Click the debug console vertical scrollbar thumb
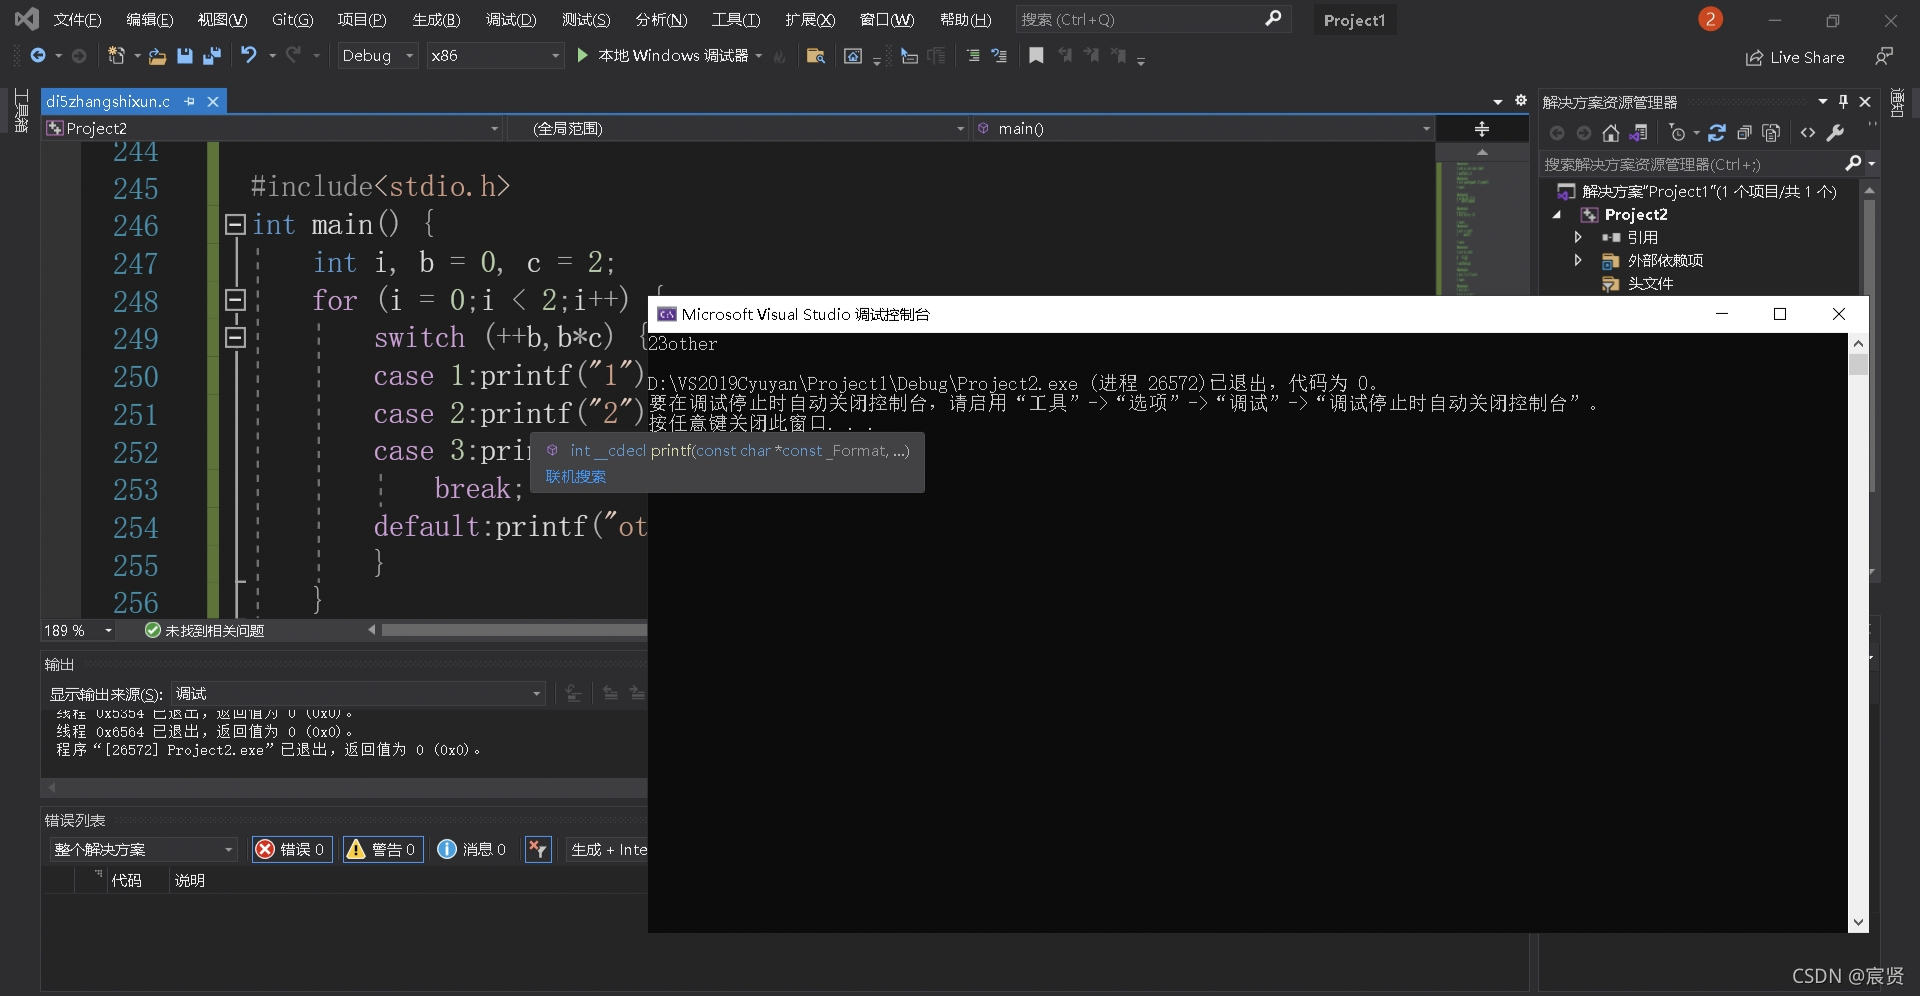This screenshot has height=996, width=1920. click(x=1858, y=364)
